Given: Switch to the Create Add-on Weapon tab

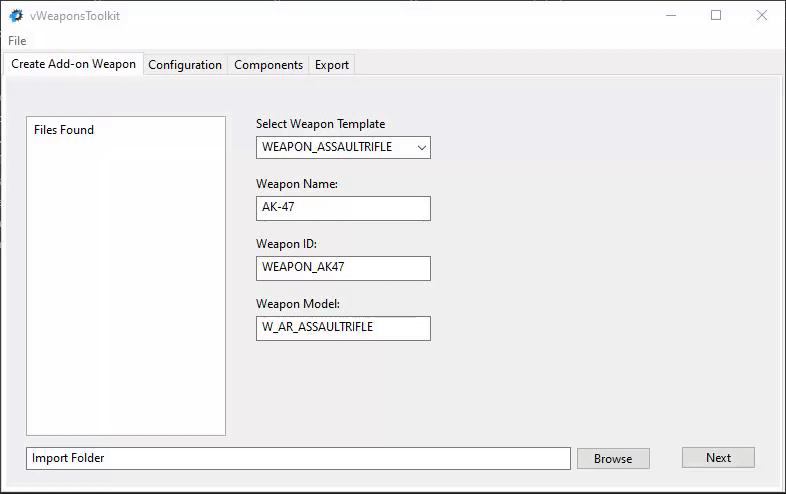Looking at the screenshot, I should pyautogui.click(x=73, y=64).
